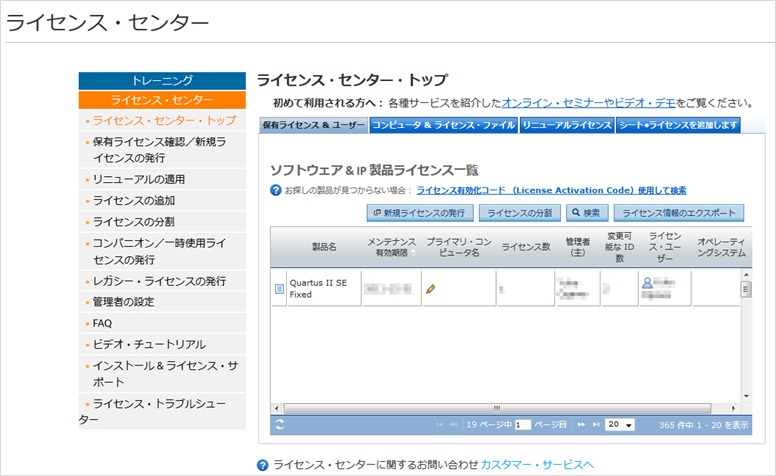Click the help icon beside ライセンス・センターに関するお問い合わせ

point(263,465)
